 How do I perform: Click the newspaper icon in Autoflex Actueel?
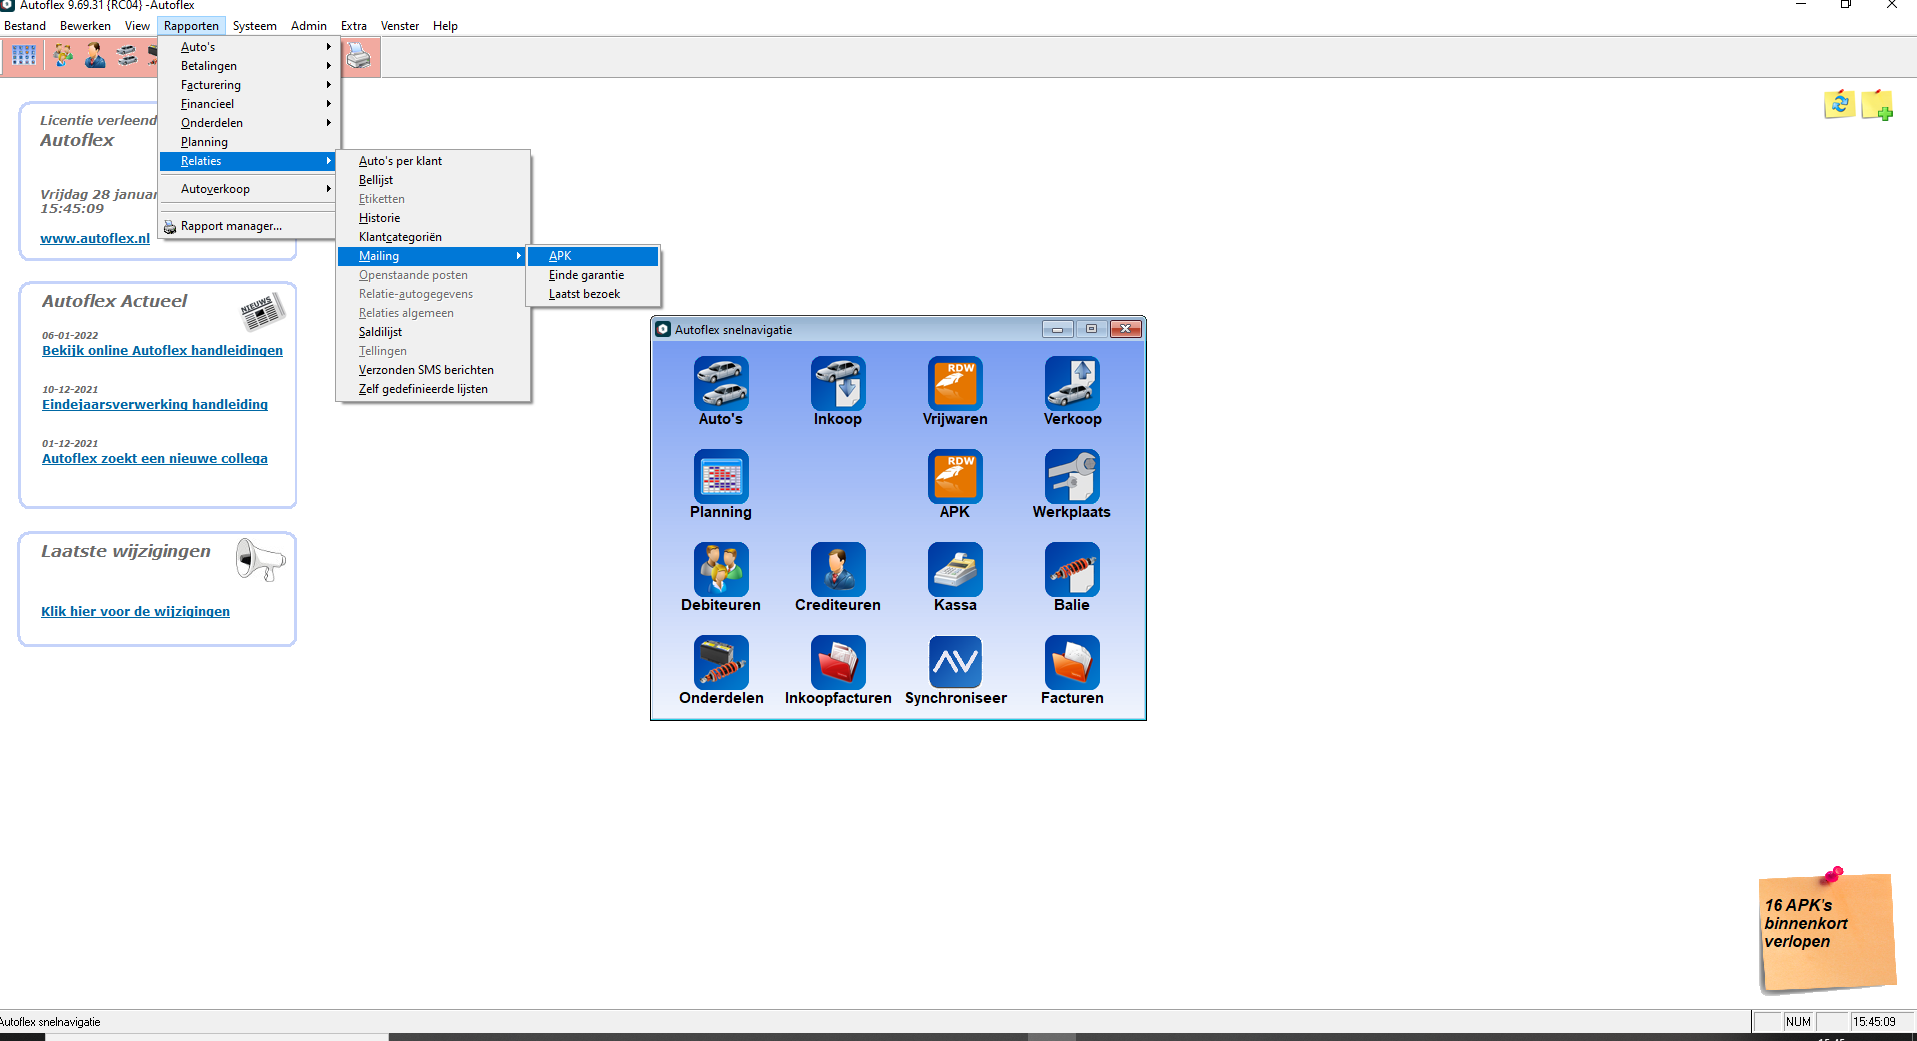[262, 311]
